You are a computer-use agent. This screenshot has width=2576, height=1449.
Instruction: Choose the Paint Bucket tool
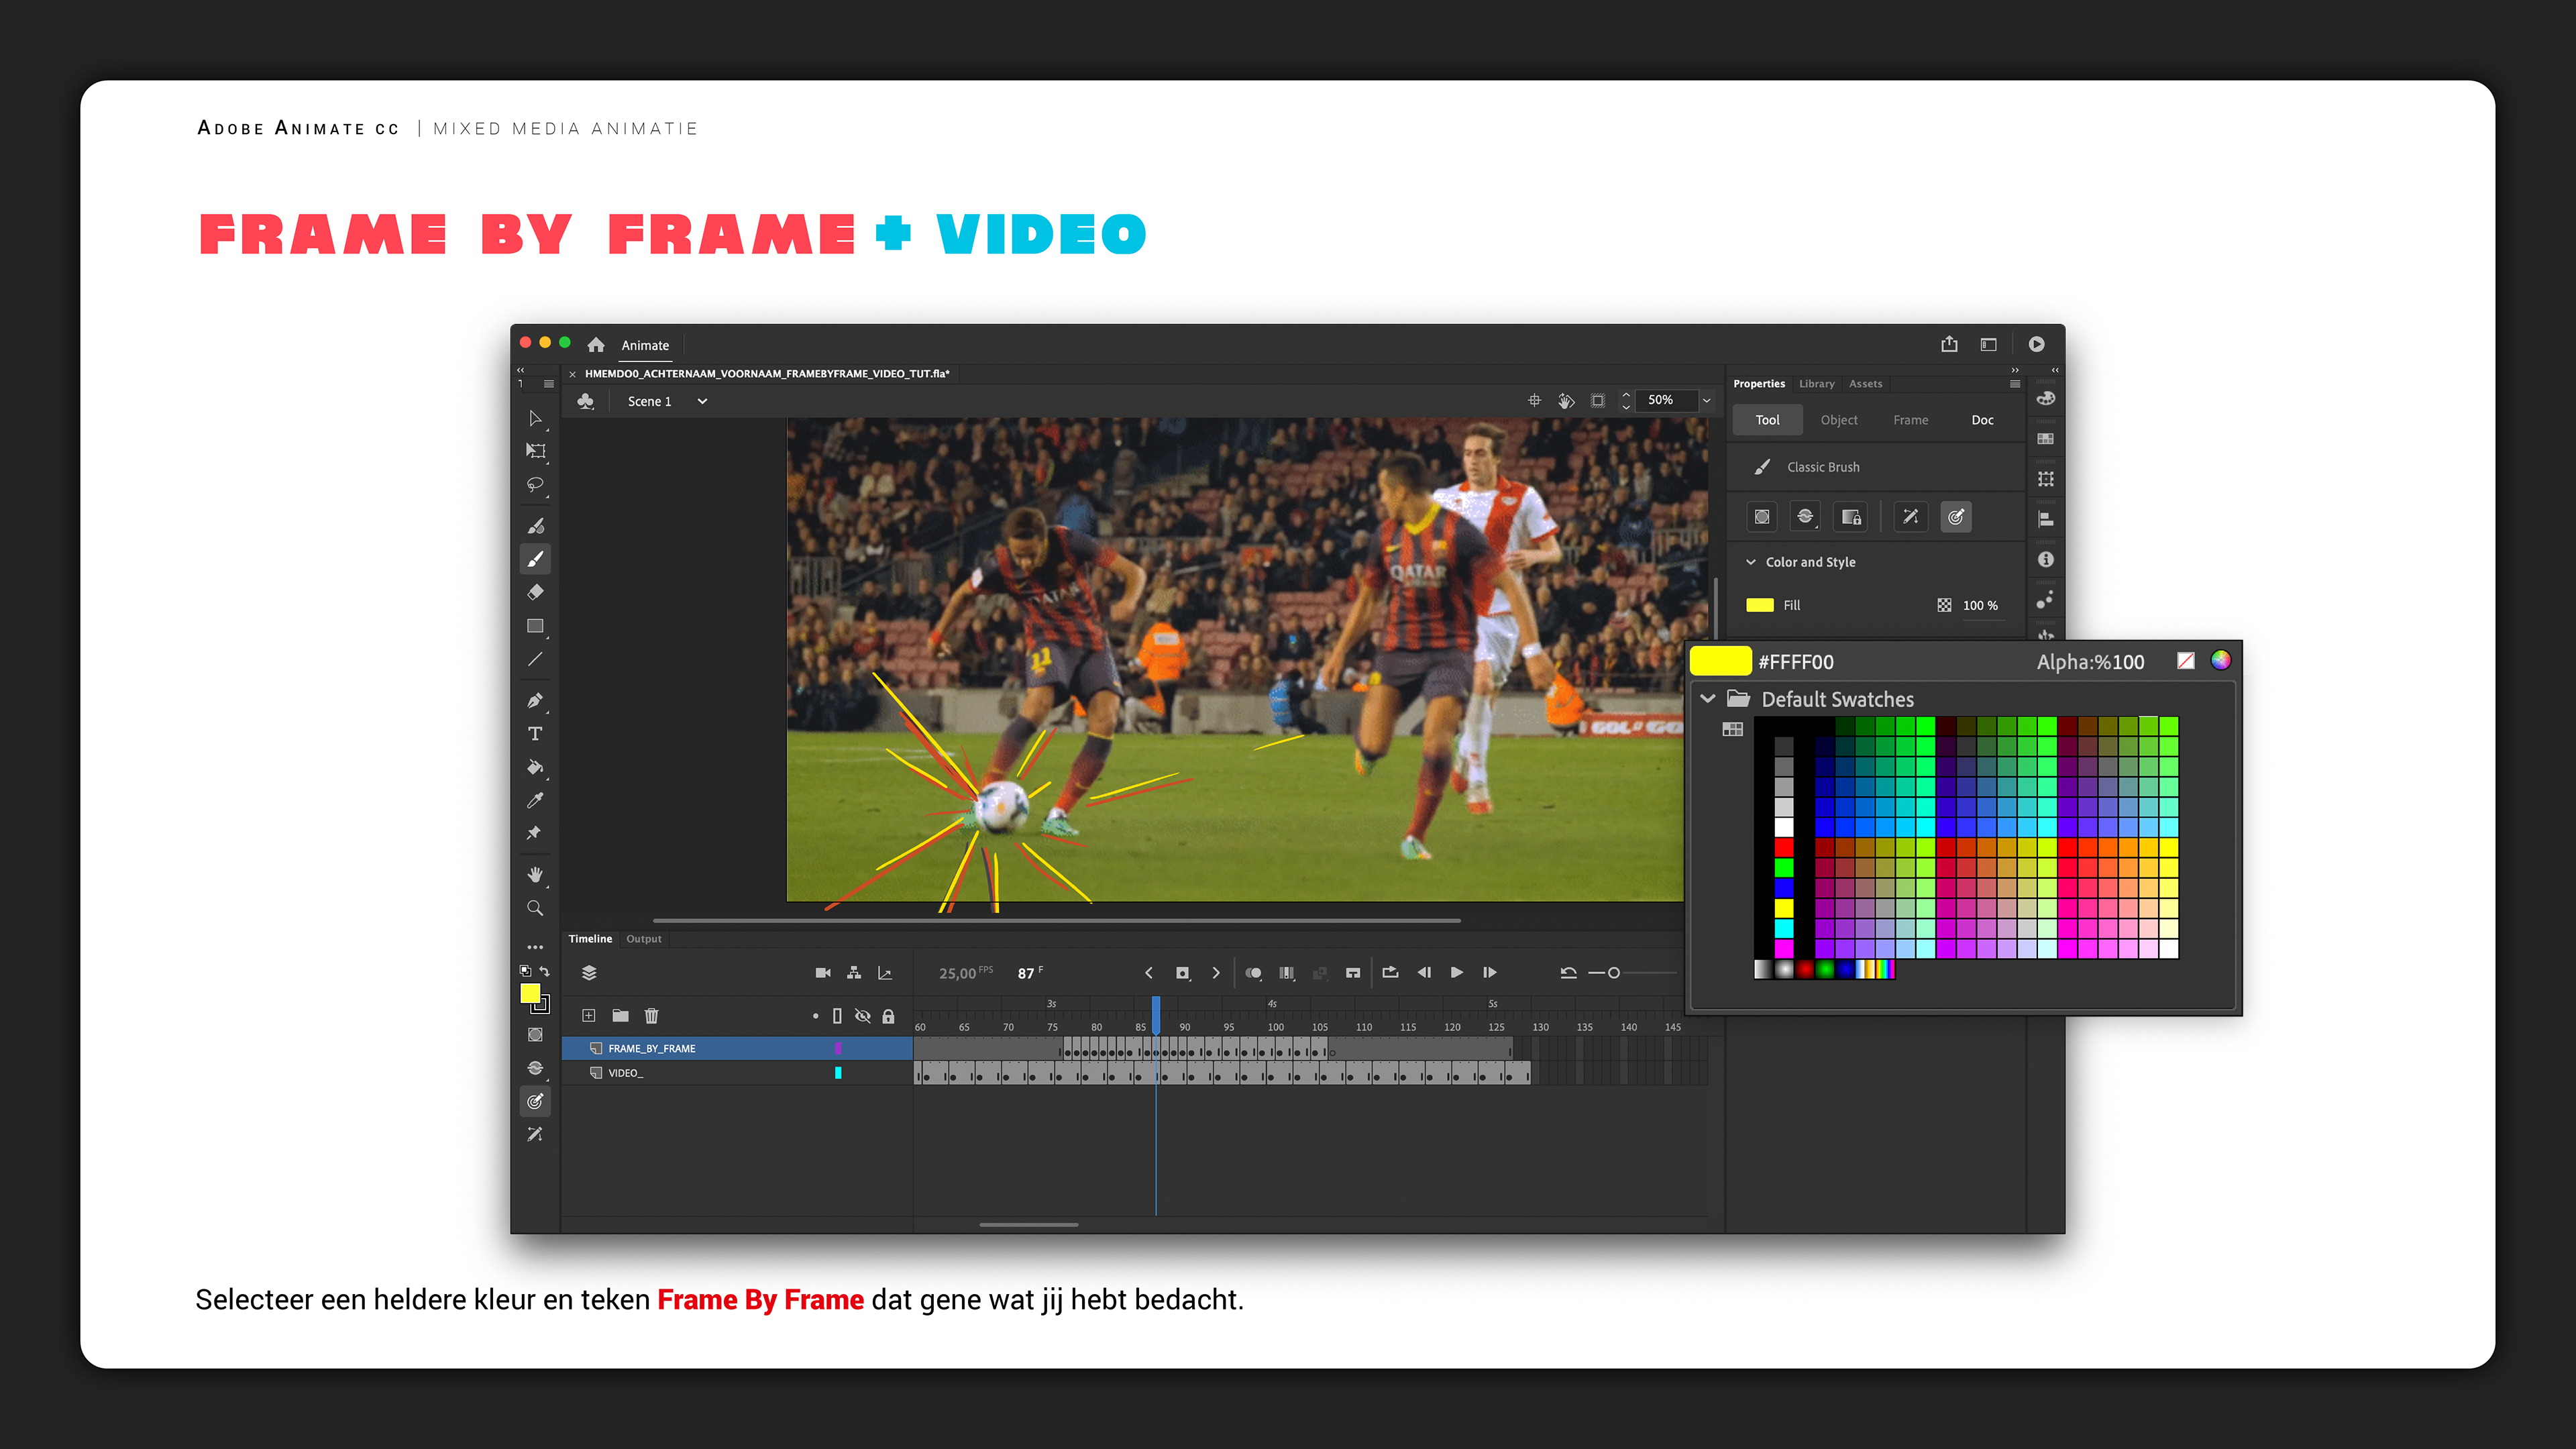535,767
